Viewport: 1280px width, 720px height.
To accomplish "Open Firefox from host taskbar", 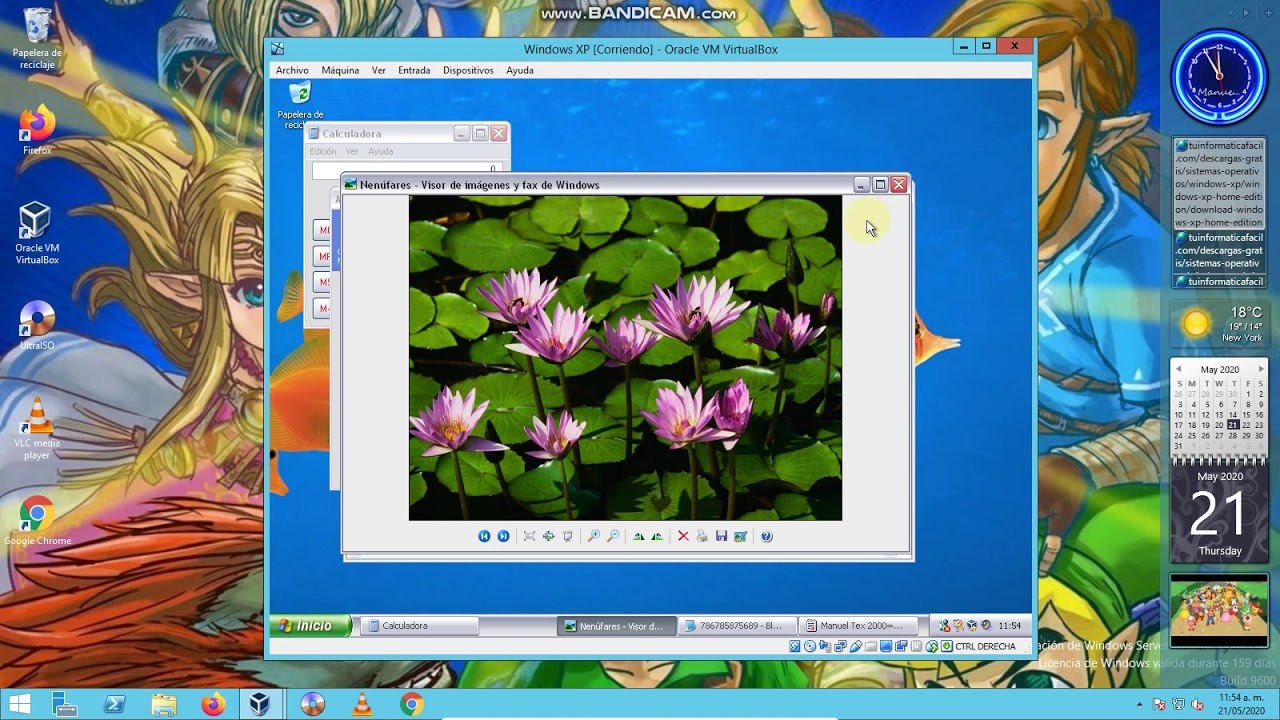I will 213,704.
